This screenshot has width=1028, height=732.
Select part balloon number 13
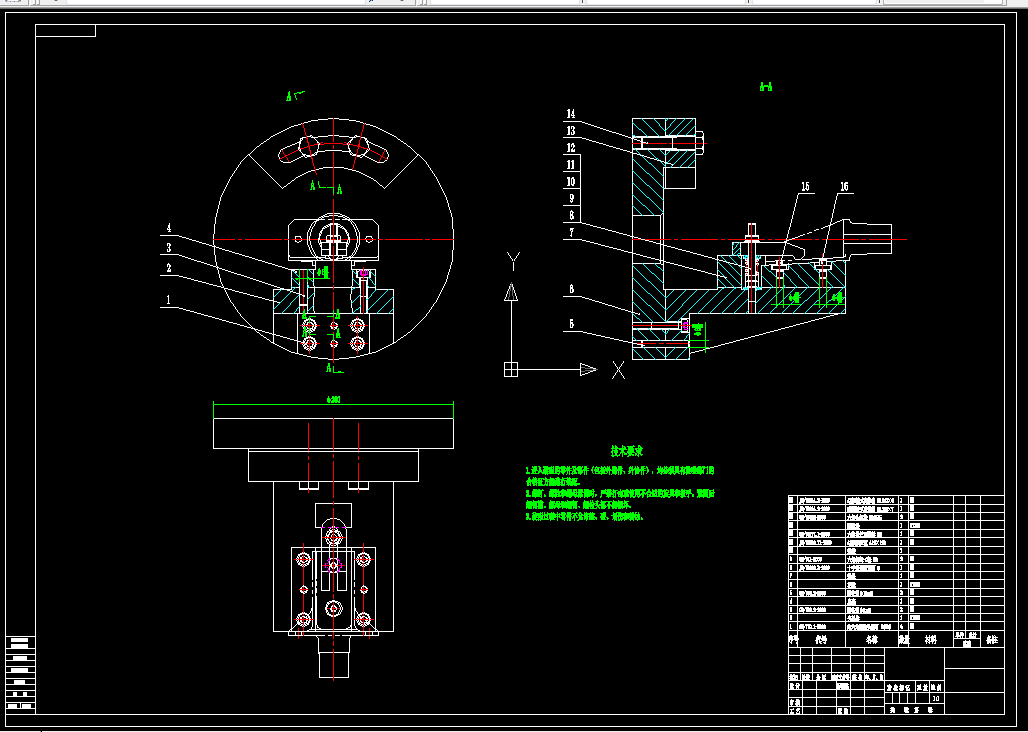[570, 131]
